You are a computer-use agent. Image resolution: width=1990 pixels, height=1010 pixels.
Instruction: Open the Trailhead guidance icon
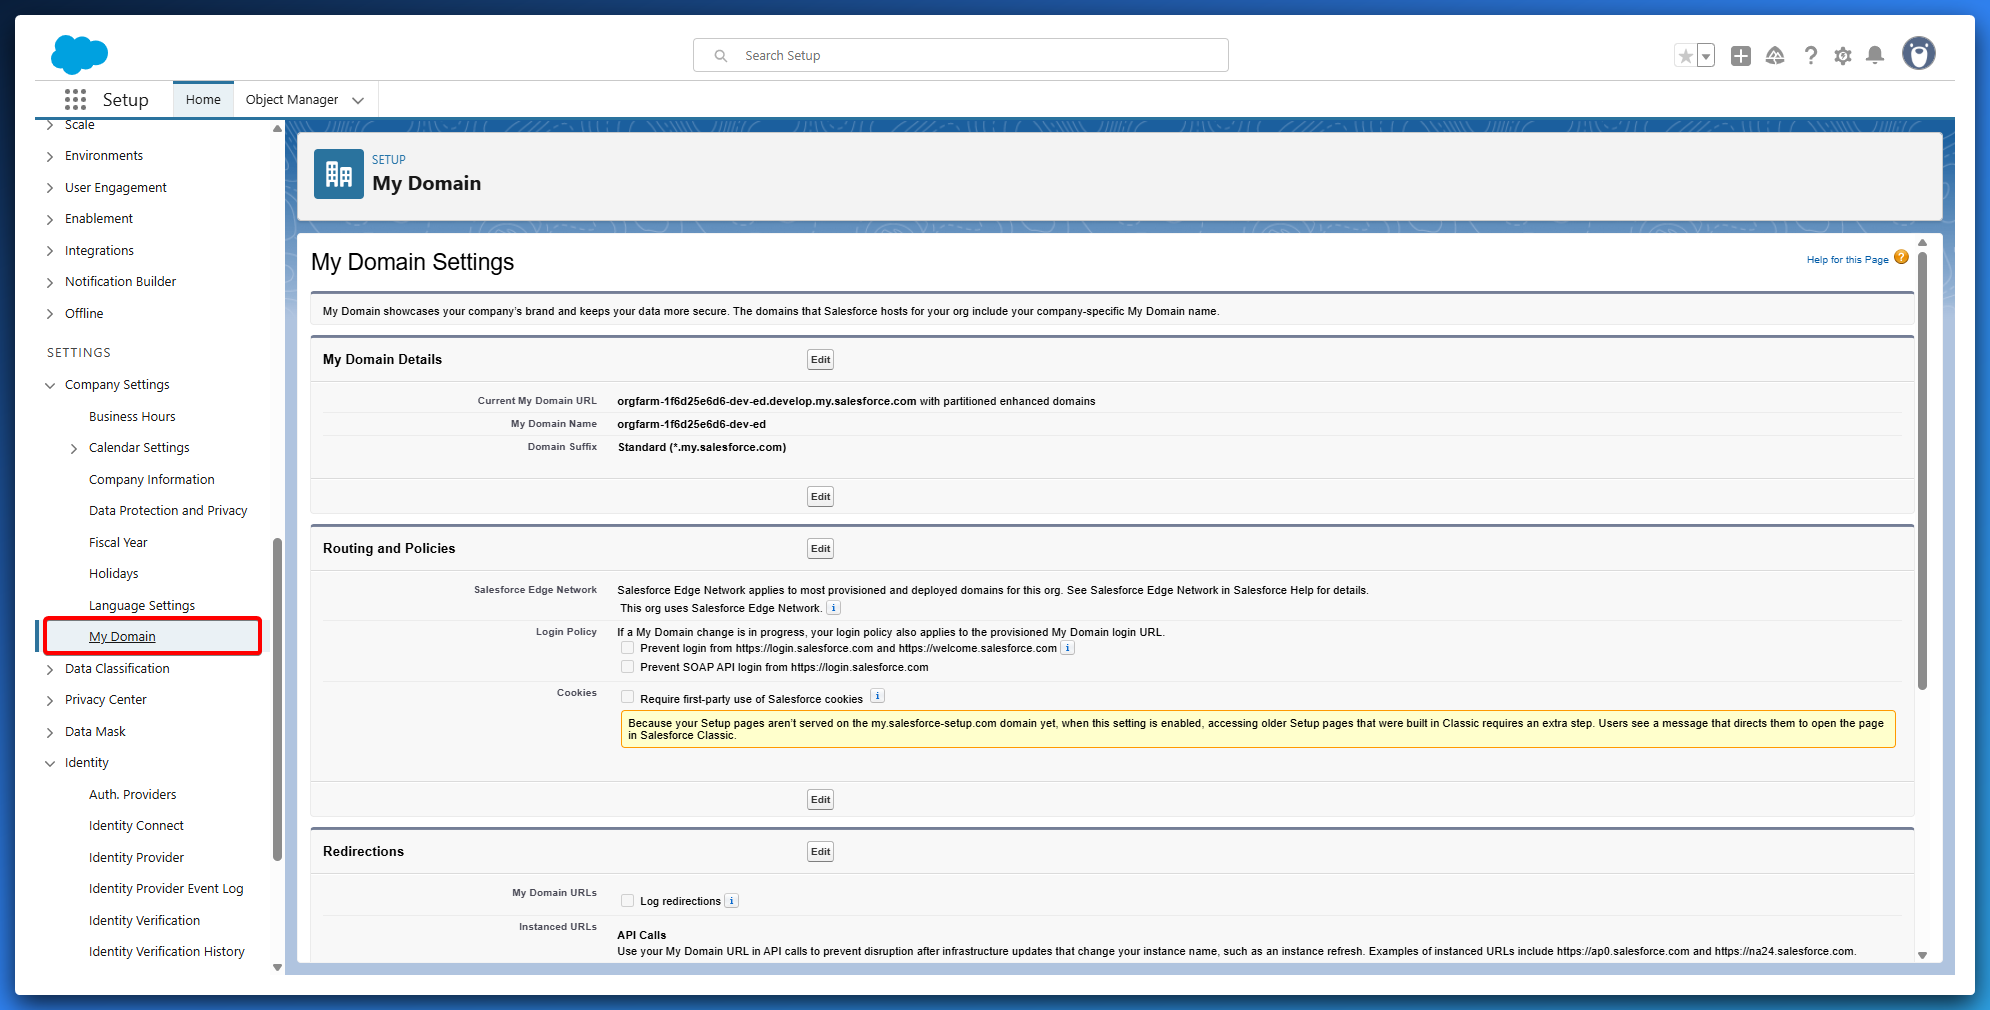point(1775,56)
